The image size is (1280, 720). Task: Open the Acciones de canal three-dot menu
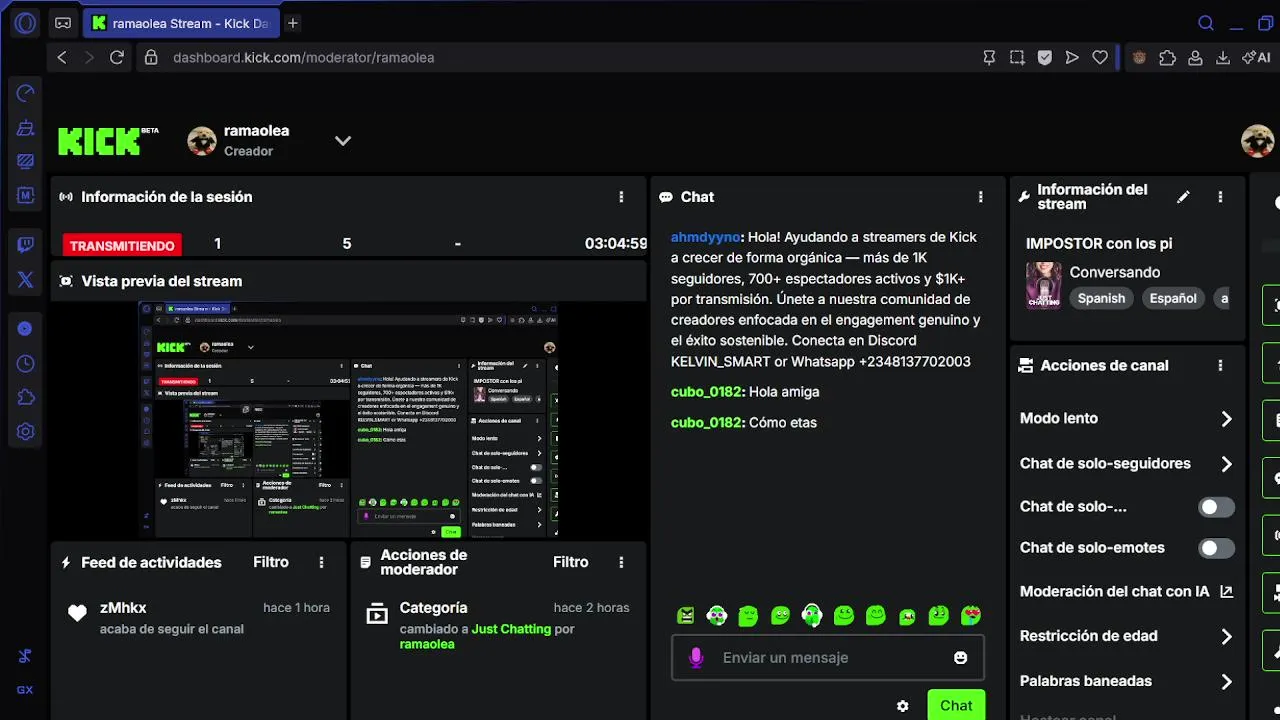[1220, 366]
